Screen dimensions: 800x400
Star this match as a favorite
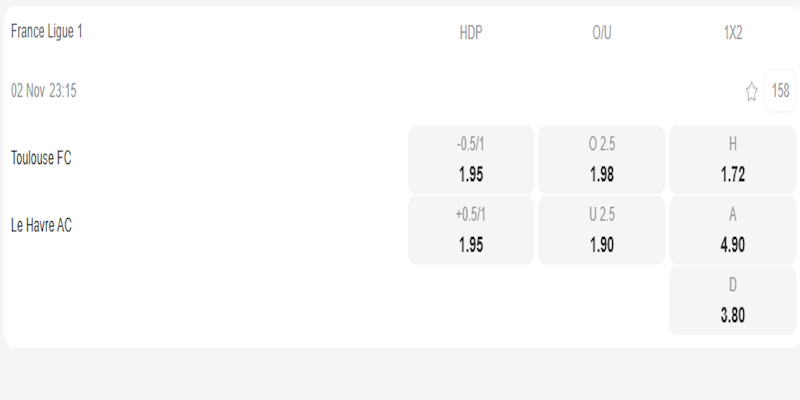pos(751,92)
